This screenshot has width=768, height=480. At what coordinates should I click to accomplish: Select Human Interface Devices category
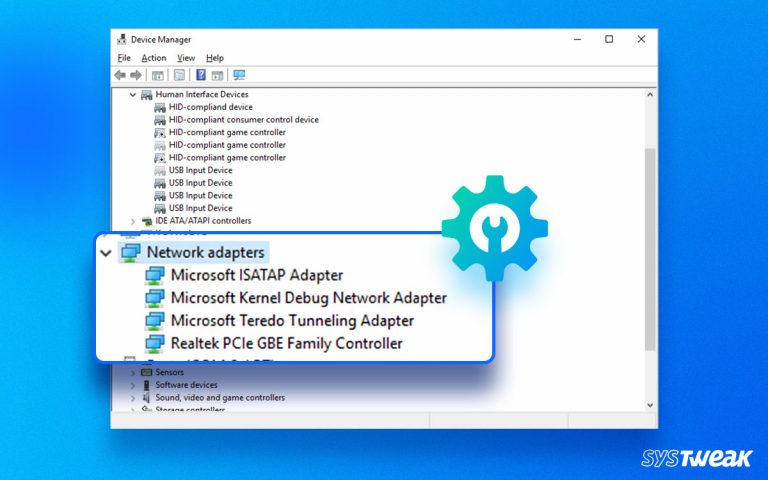pyautogui.click(x=202, y=95)
